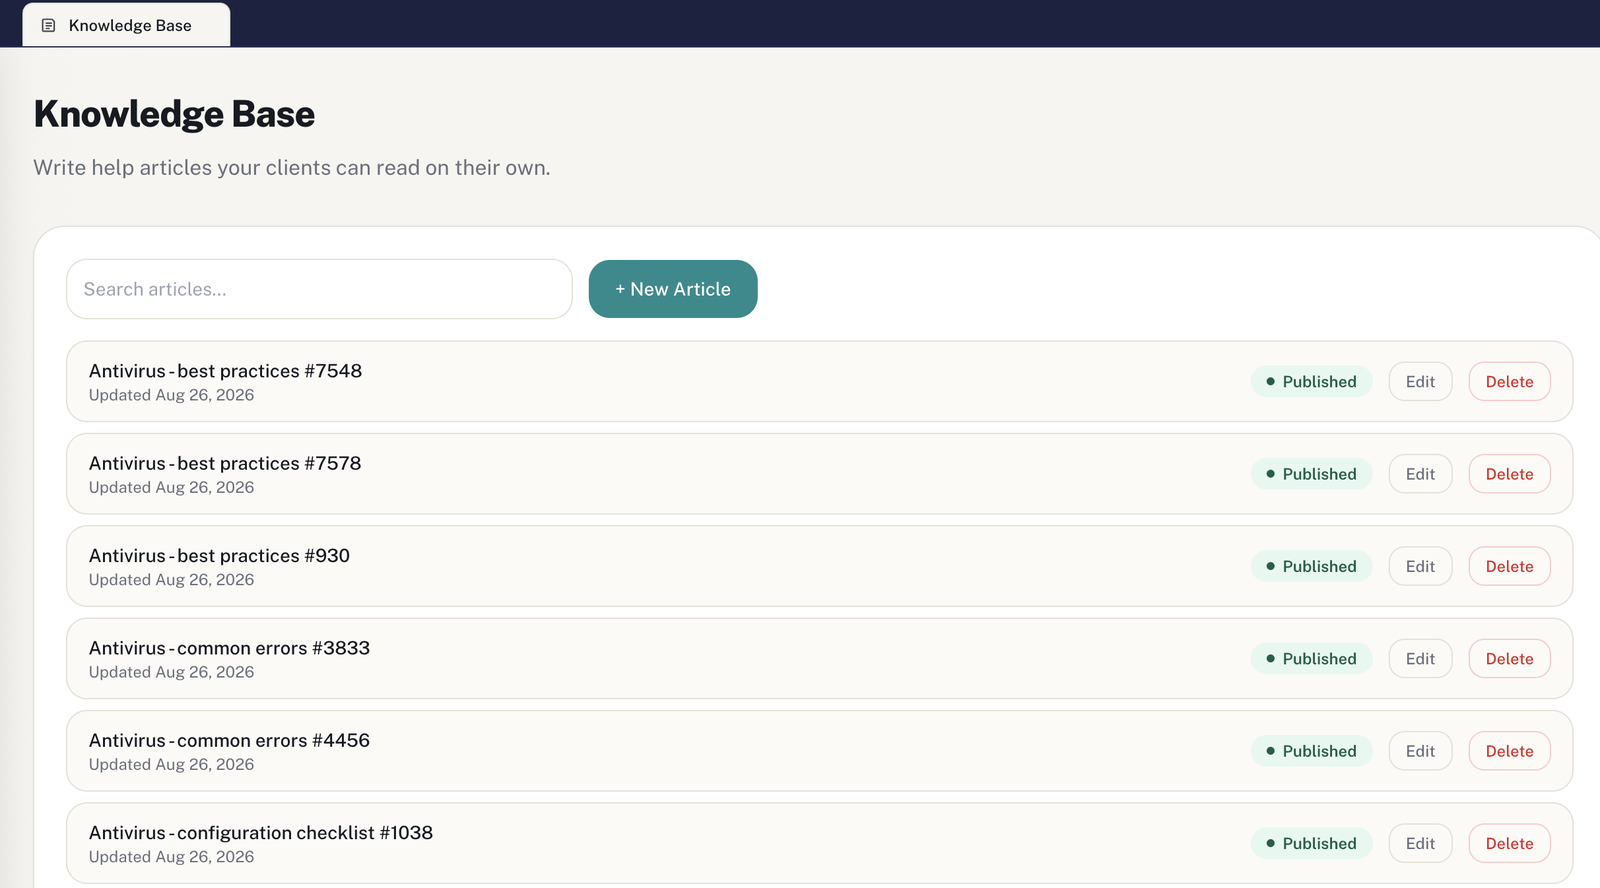Click Published badge for configuration checklist #1038
The image size is (1600, 888).
click(1311, 843)
